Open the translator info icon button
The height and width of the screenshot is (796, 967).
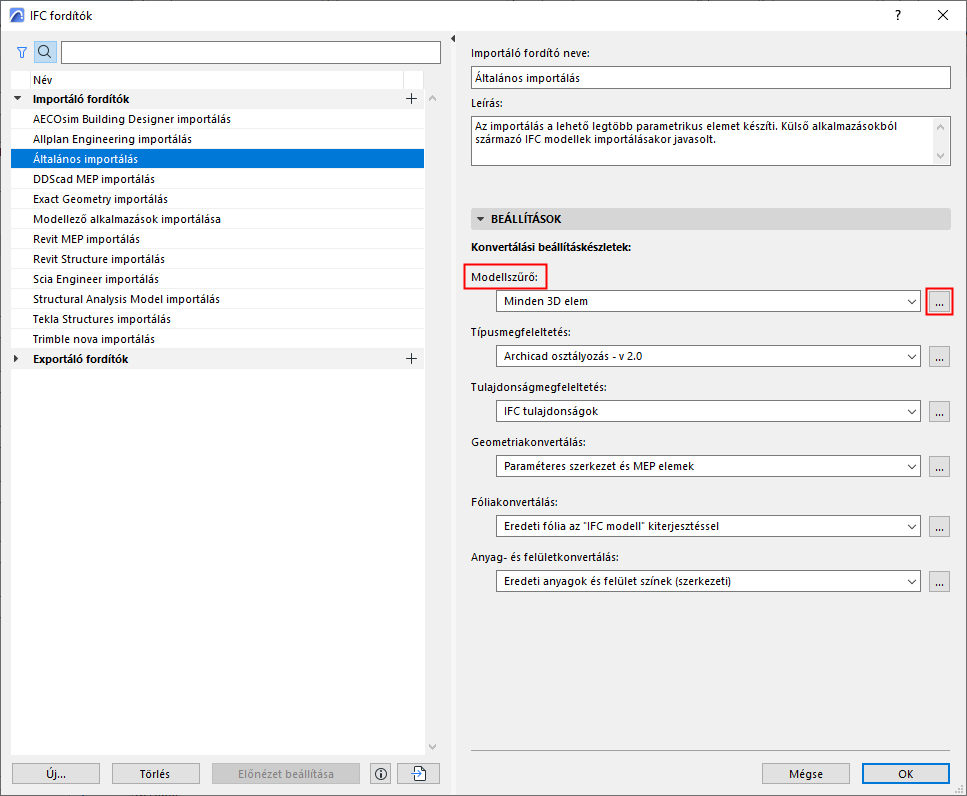coord(381,774)
